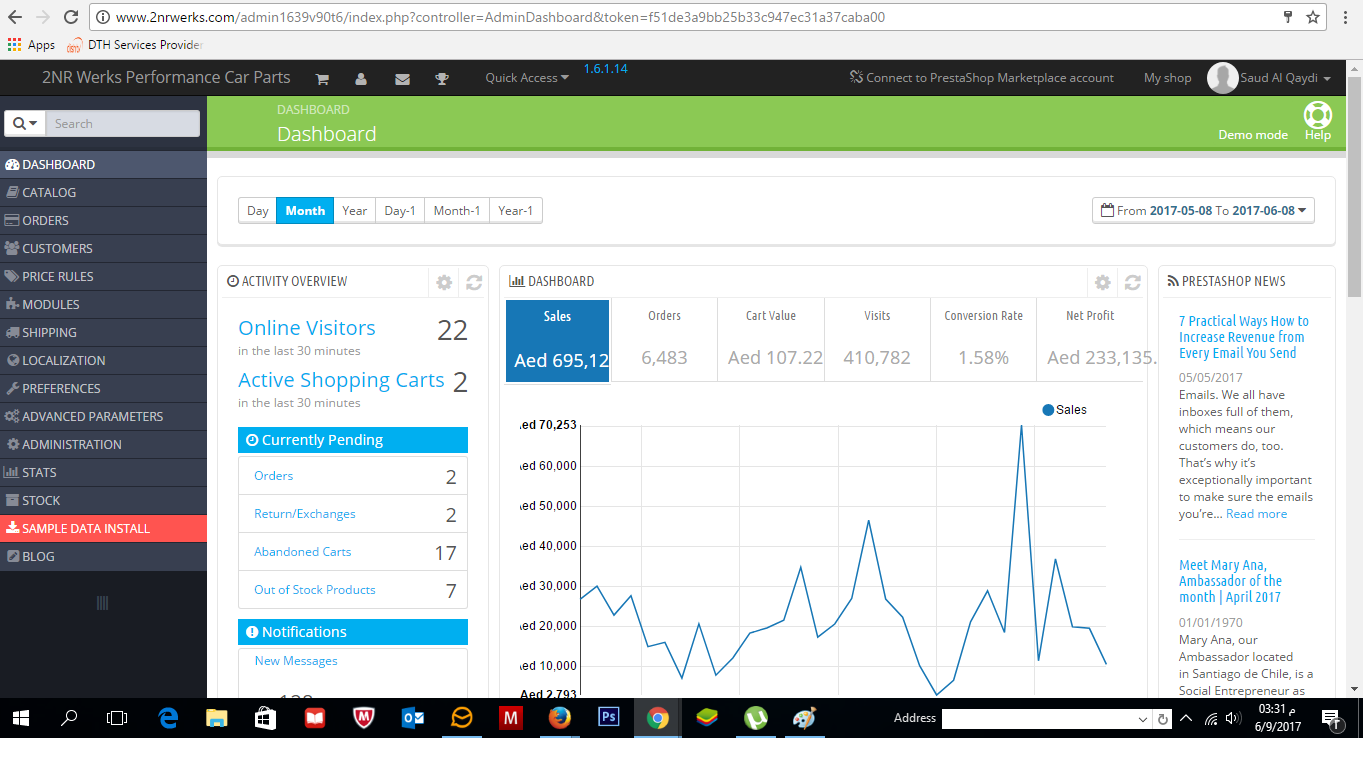The height and width of the screenshot is (768, 1366).
Task: Click the customer person icon in header
Action: (361, 79)
